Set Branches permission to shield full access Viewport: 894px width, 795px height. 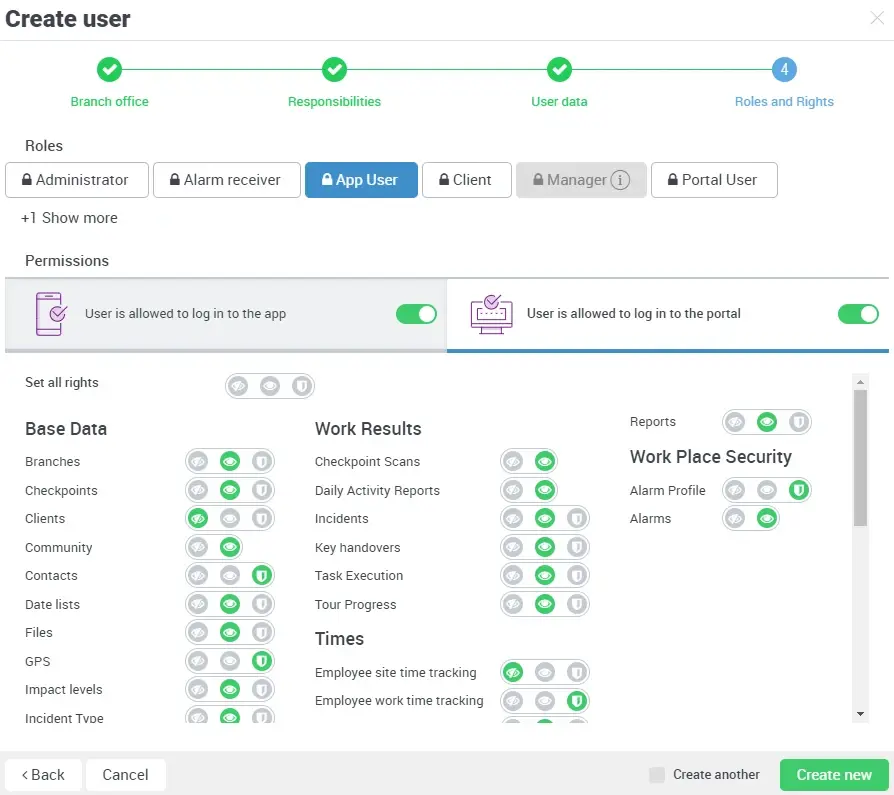(261, 462)
